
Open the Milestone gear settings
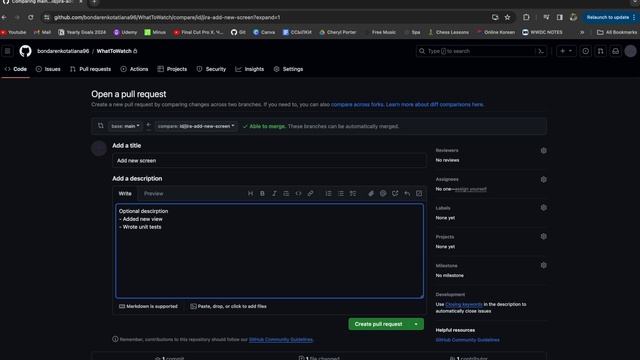pyautogui.click(x=543, y=265)
